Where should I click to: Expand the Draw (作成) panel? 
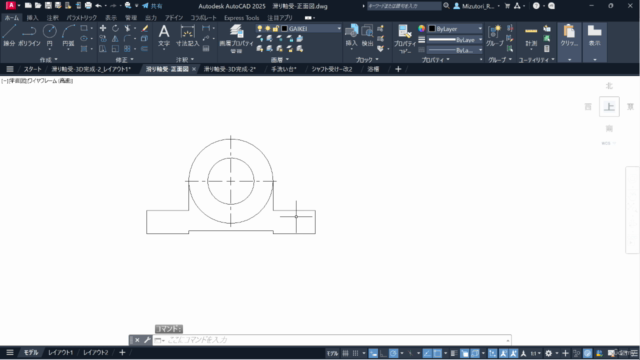click(48, 60)
